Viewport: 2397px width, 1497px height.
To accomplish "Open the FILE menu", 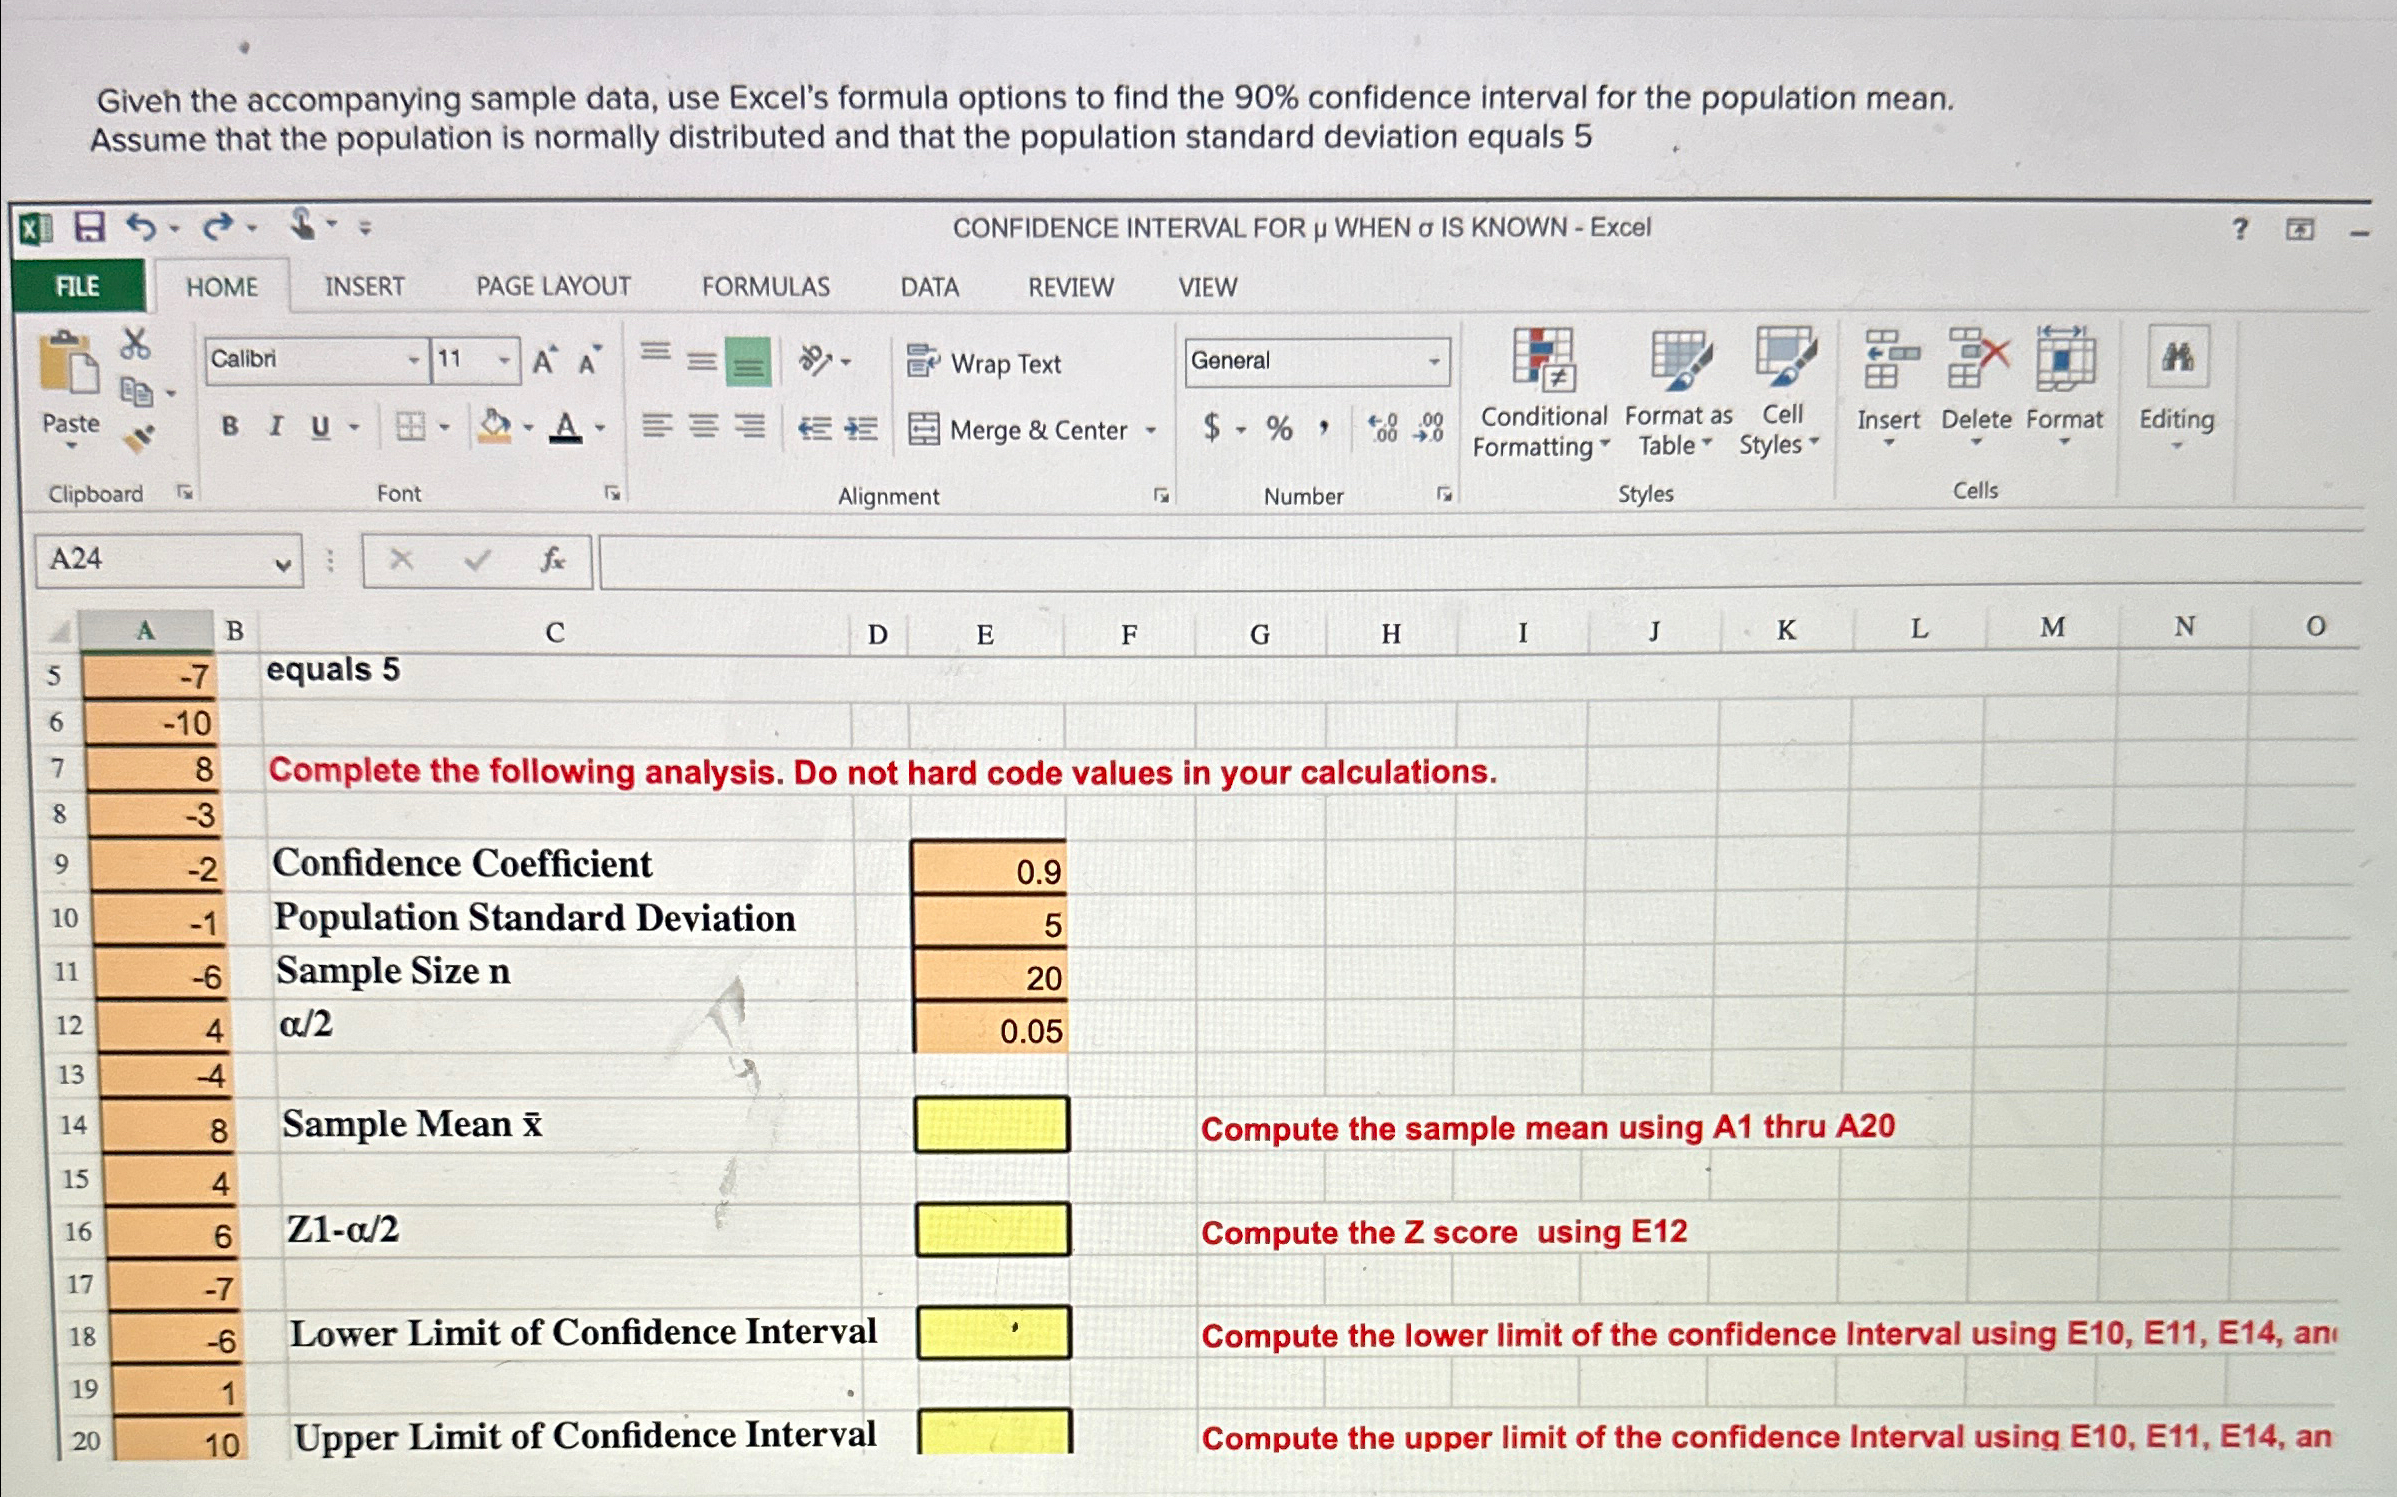I will [x=77, y=287].
